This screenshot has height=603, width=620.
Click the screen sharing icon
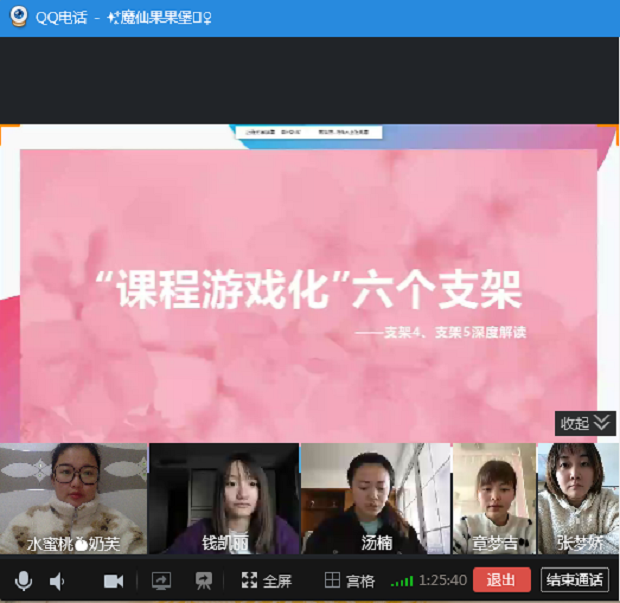(x=161, y=580)
